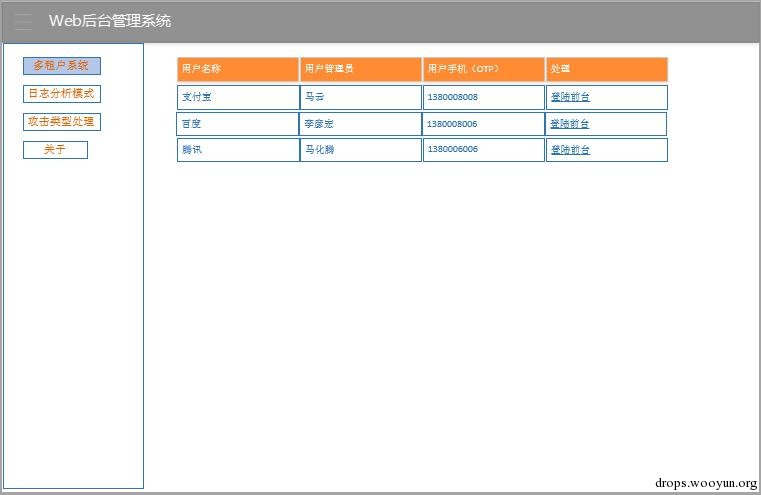Select the 百度 user name cell
The image size is (761, 495).
[x=237, y=124]
